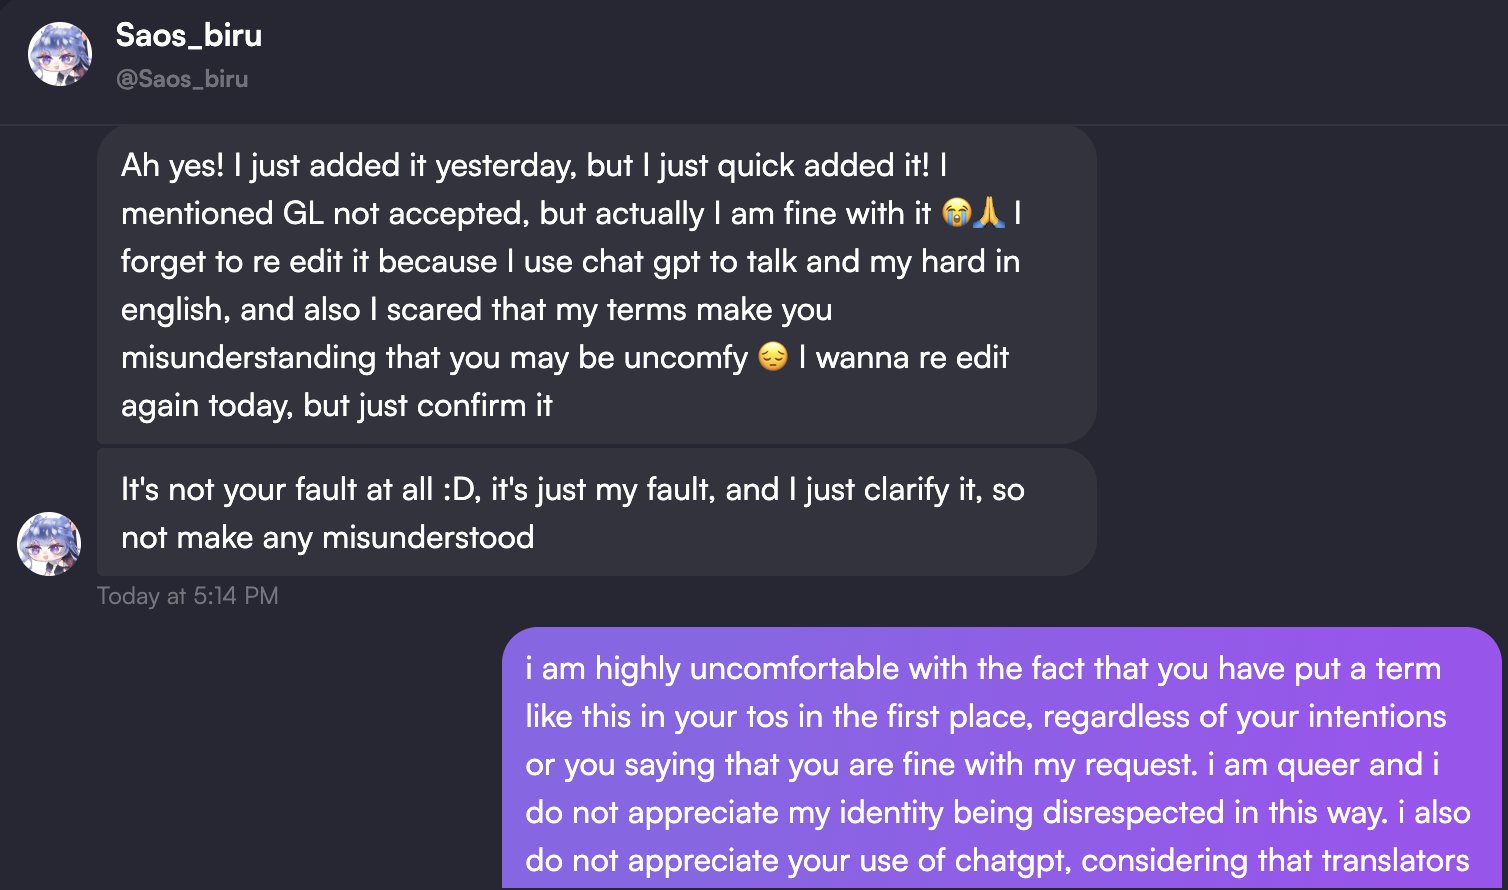The width and height of the screenshot is (1508, 890).
Task: Open Saos_biru's profile avatar in header
Action: click(x=60, y=54)
